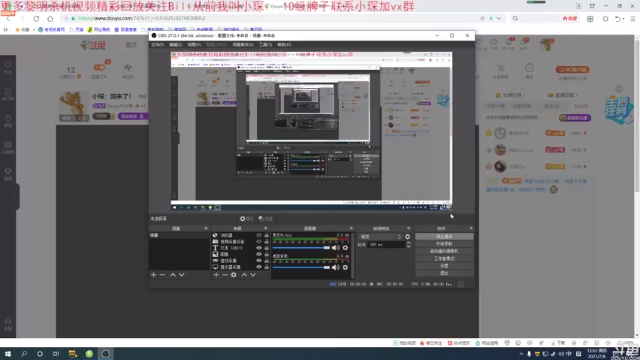Open OBS 编辑(E) menu

[x=176, y=44]
